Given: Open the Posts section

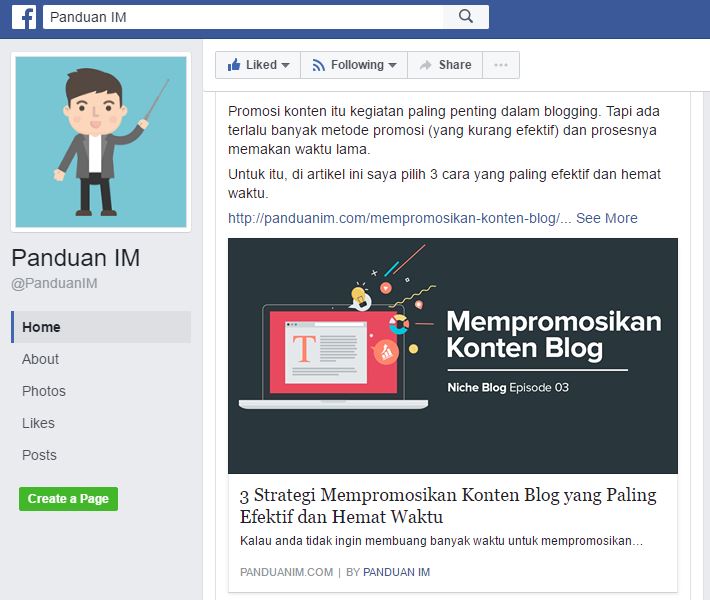Looking at the screenshot, I should 39,455.
